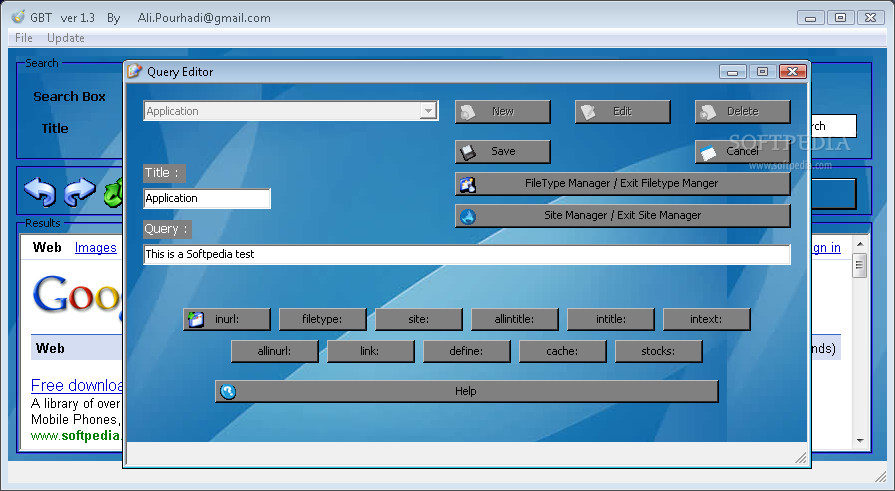Insert the allinurl: operator
895x491 pixels.
(275, 351)
